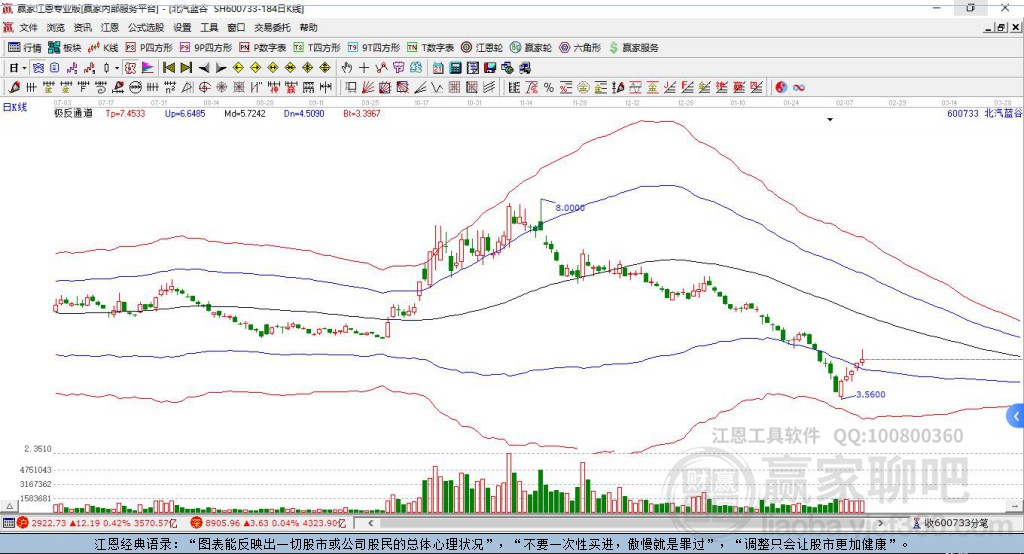The height and width of the screenshot is (554, 1024).
Task: Click Shanghai index 2922.73 status entry
Action: coord(97,523)
